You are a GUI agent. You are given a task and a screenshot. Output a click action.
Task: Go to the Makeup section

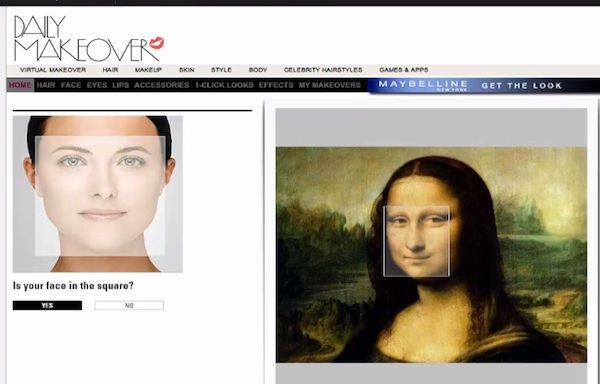click(x=148, y=70)
